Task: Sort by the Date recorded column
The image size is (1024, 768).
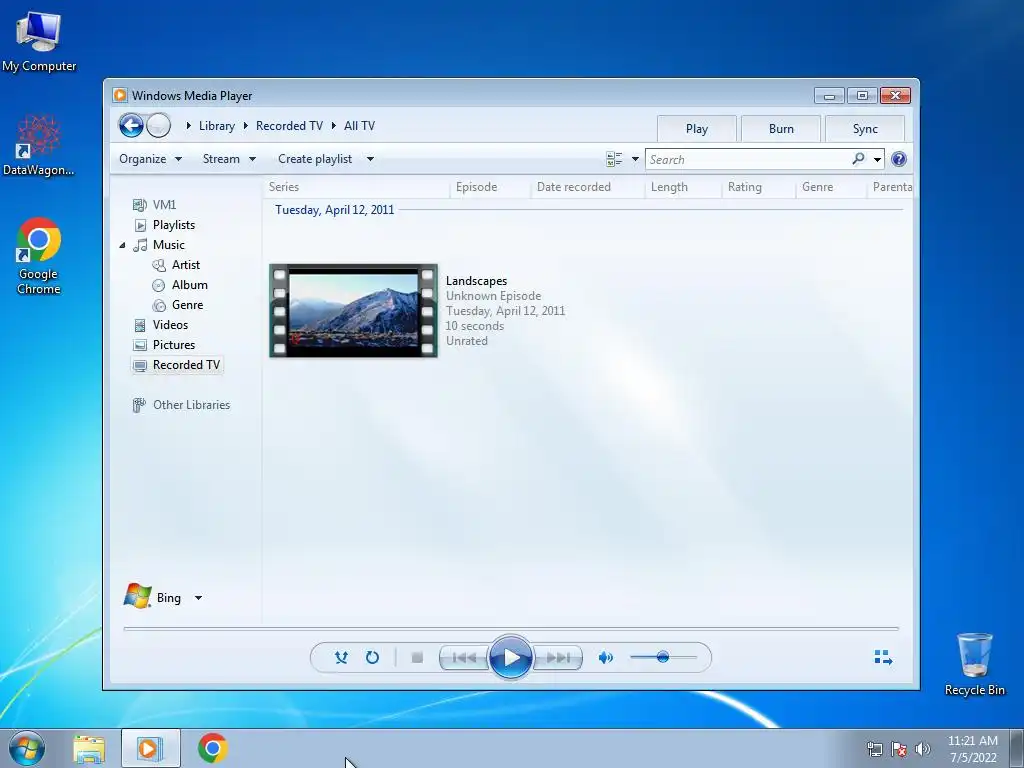Action: [588, 187]
